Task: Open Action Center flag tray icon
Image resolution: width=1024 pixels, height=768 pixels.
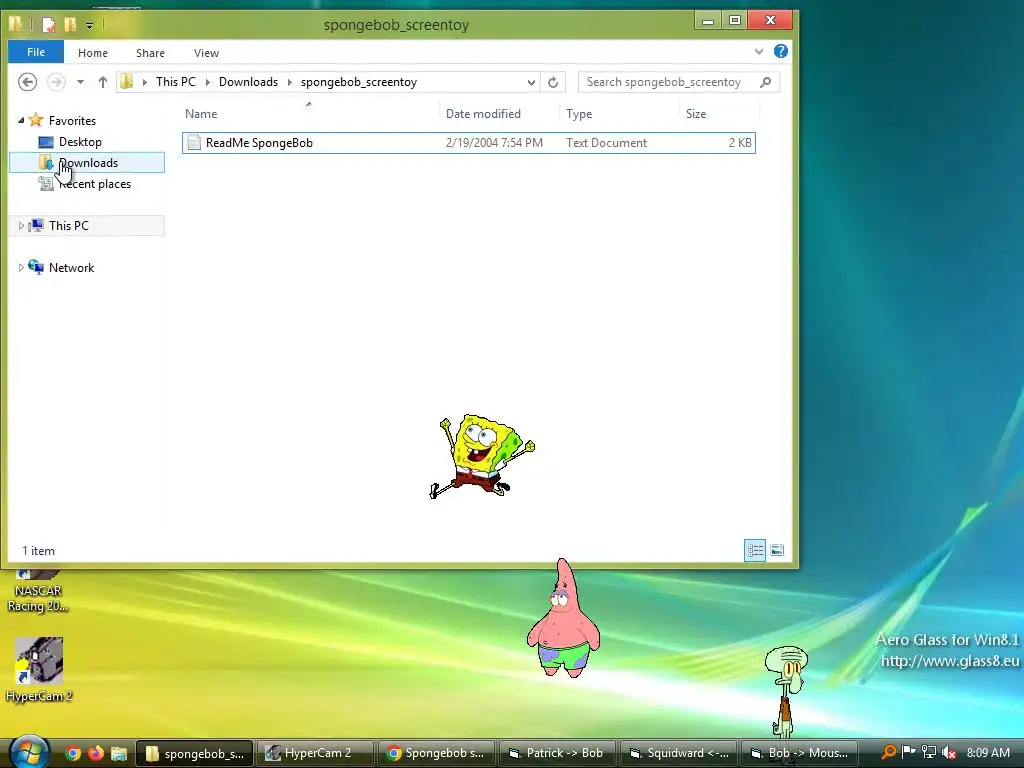Action: pyautogui.click(x=908, y=753)
